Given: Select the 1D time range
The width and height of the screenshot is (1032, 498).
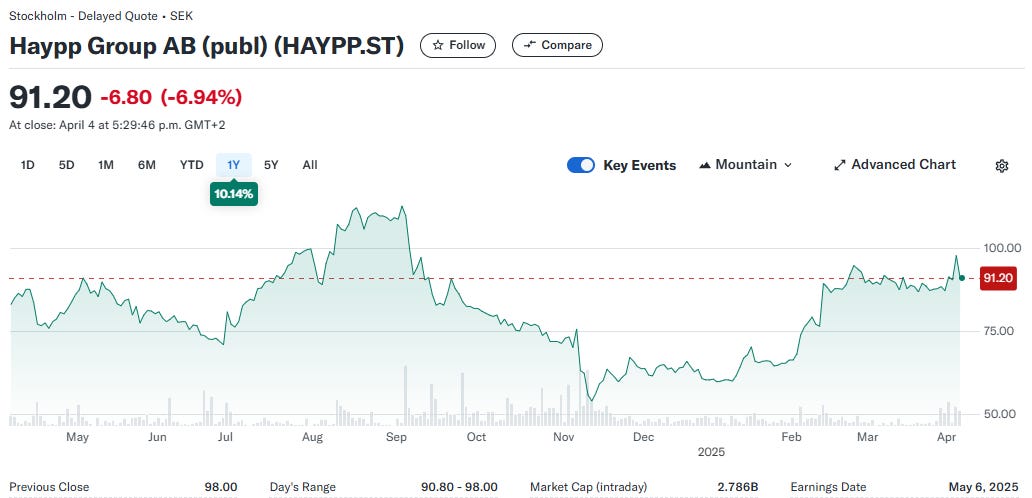Looking at the screenshot, I should click(28, 165).
